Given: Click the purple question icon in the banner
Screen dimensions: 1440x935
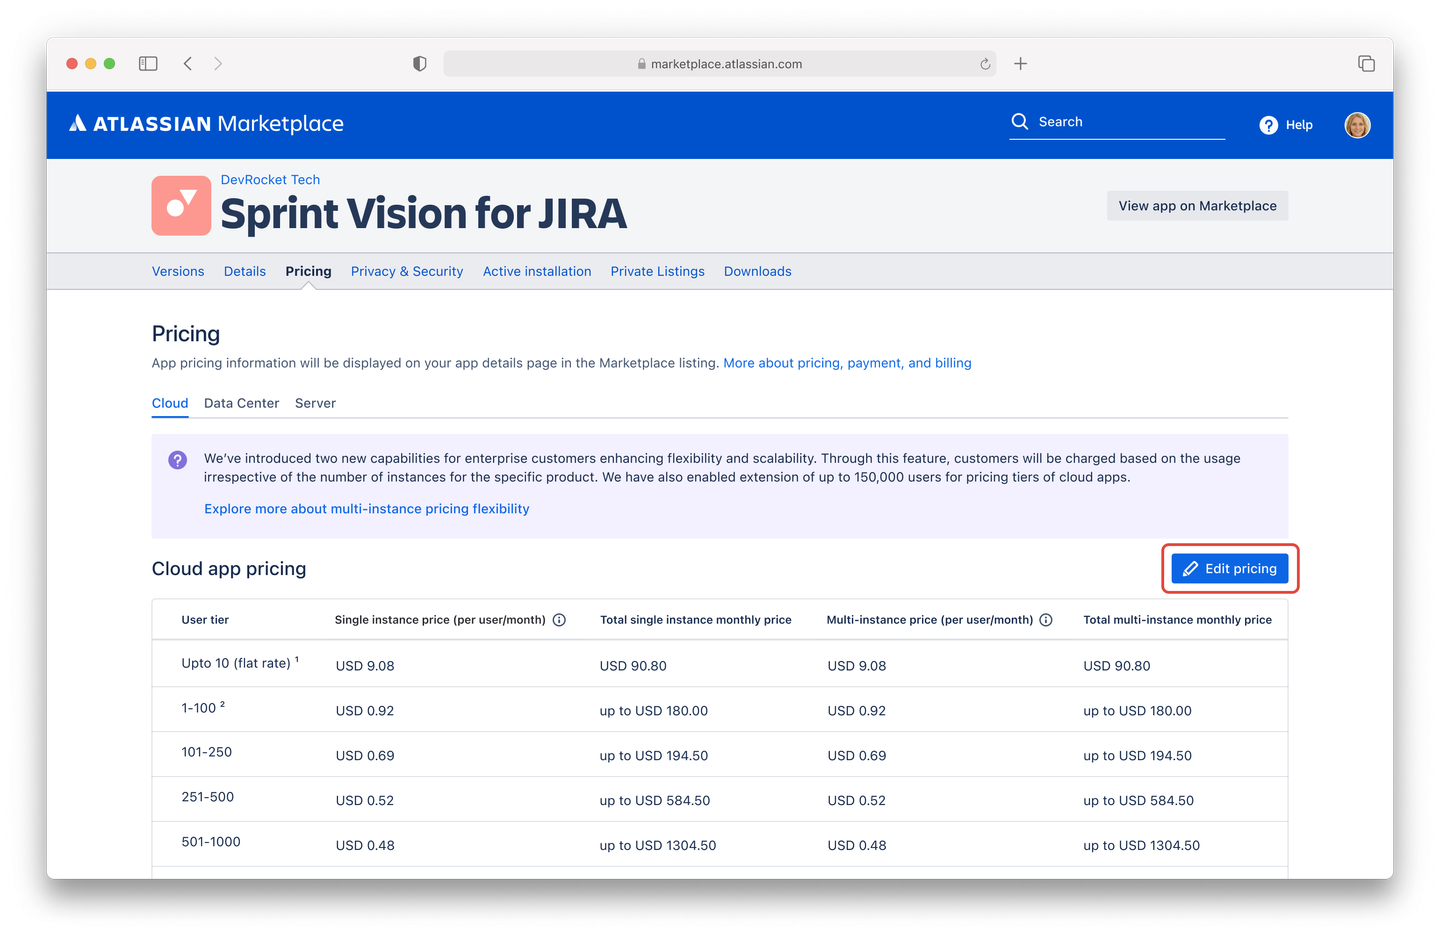Looking at the screenshot, I should click(177, 459).
